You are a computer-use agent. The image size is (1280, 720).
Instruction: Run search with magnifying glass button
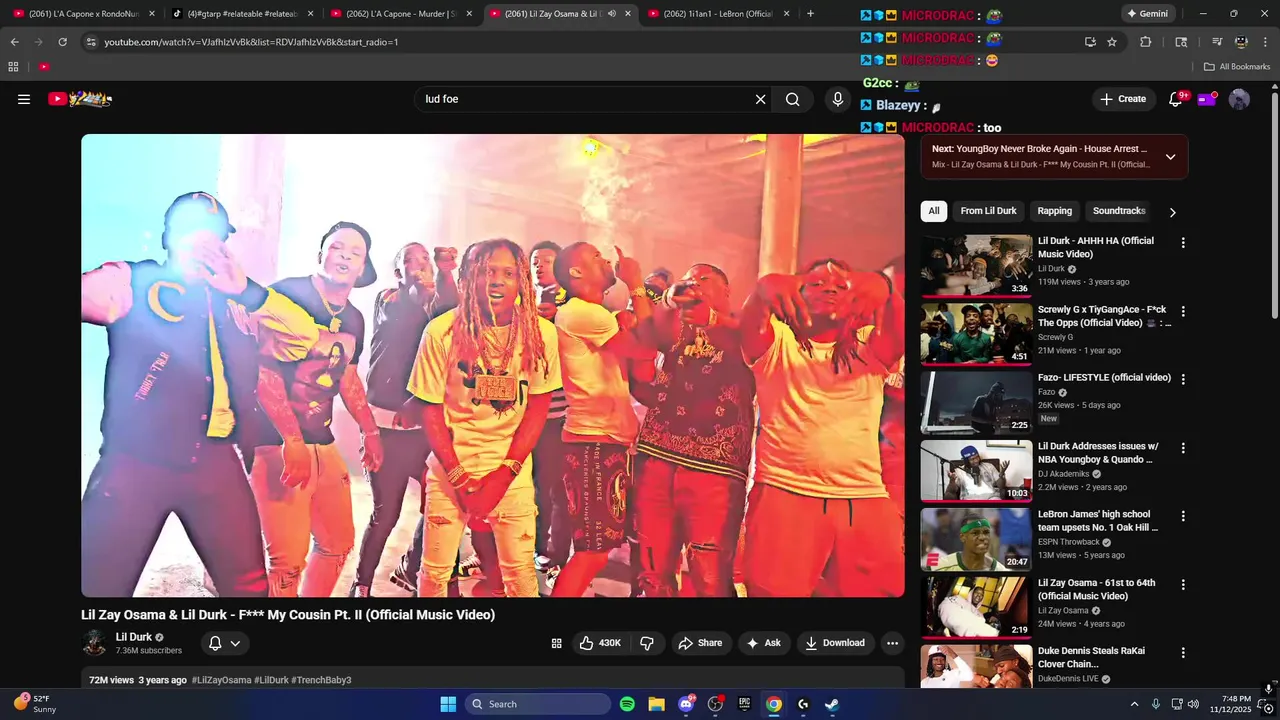click(792, 99)
